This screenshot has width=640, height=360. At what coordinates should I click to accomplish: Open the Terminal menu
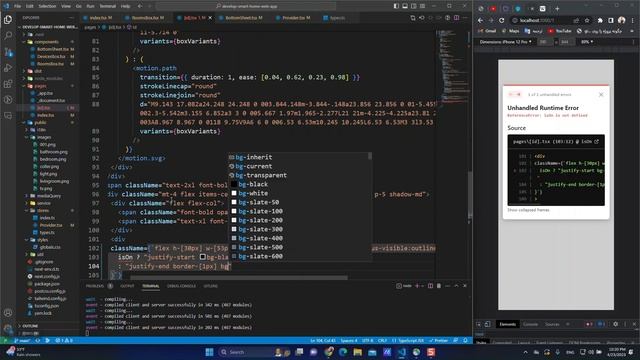pos(107,6)
